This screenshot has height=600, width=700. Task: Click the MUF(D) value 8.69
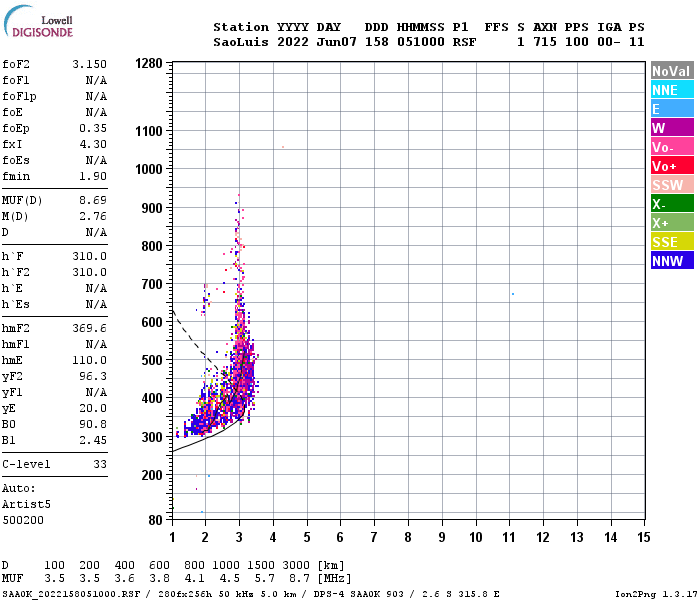(x=93, y=200)
